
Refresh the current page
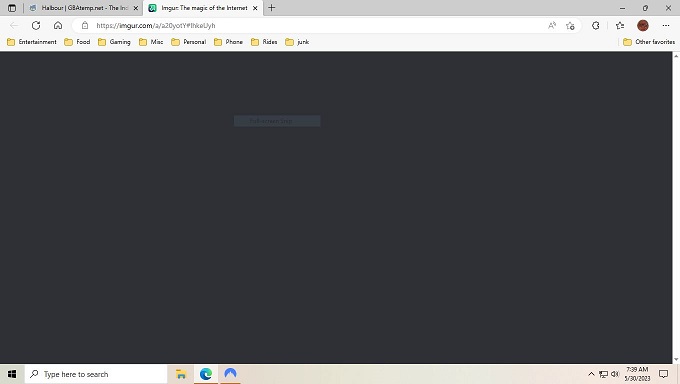coord(36,26)
